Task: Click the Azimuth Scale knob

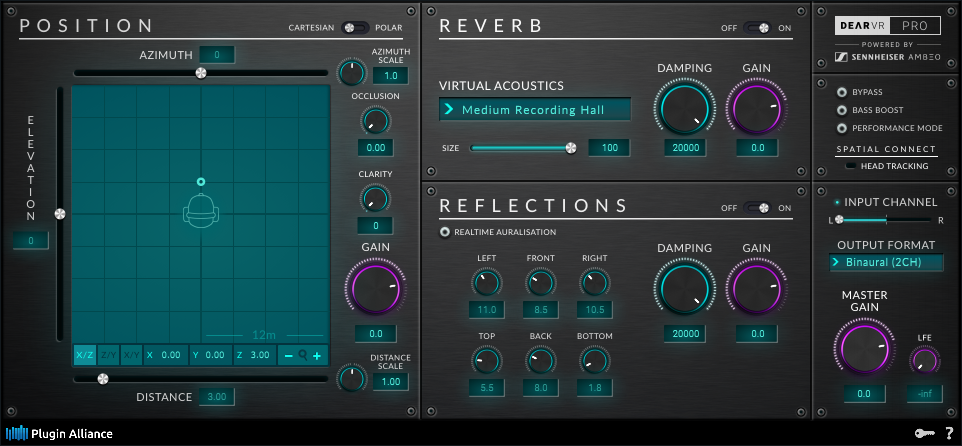Action: point(352,72)
